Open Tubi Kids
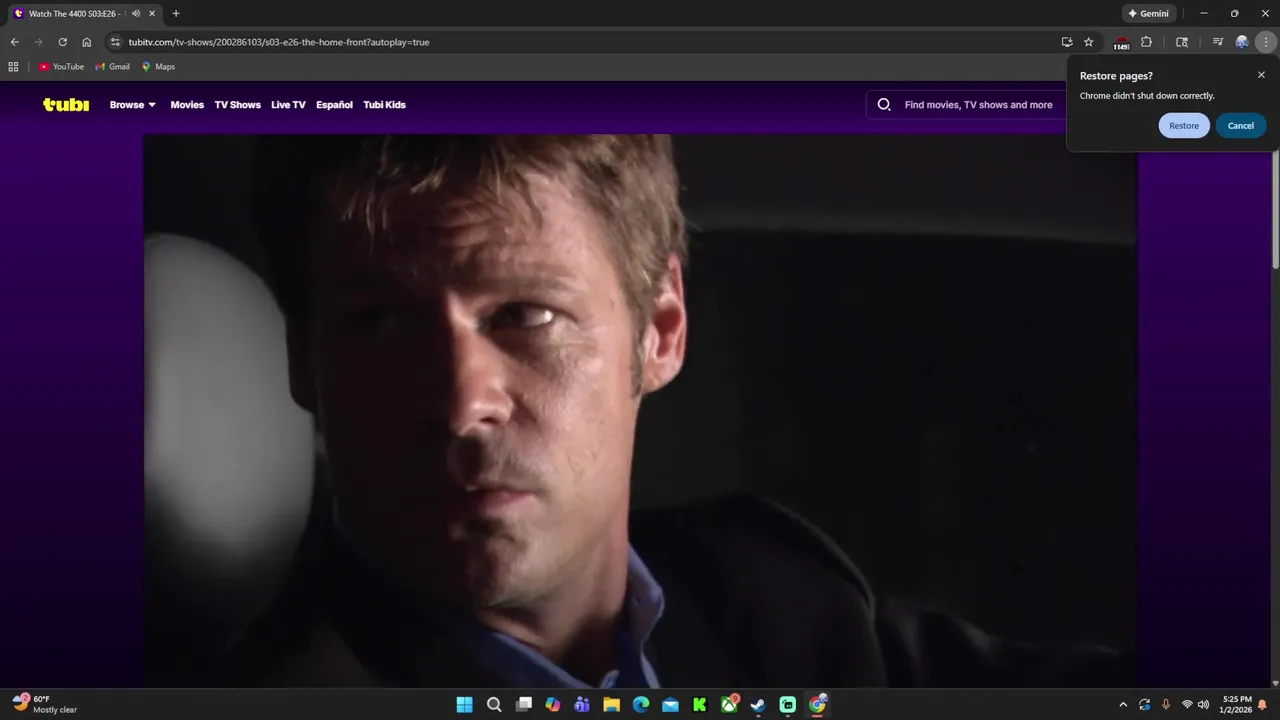The height and width of the screenshot is (720, 1280). pyautogui.click(x=384, y=105)
